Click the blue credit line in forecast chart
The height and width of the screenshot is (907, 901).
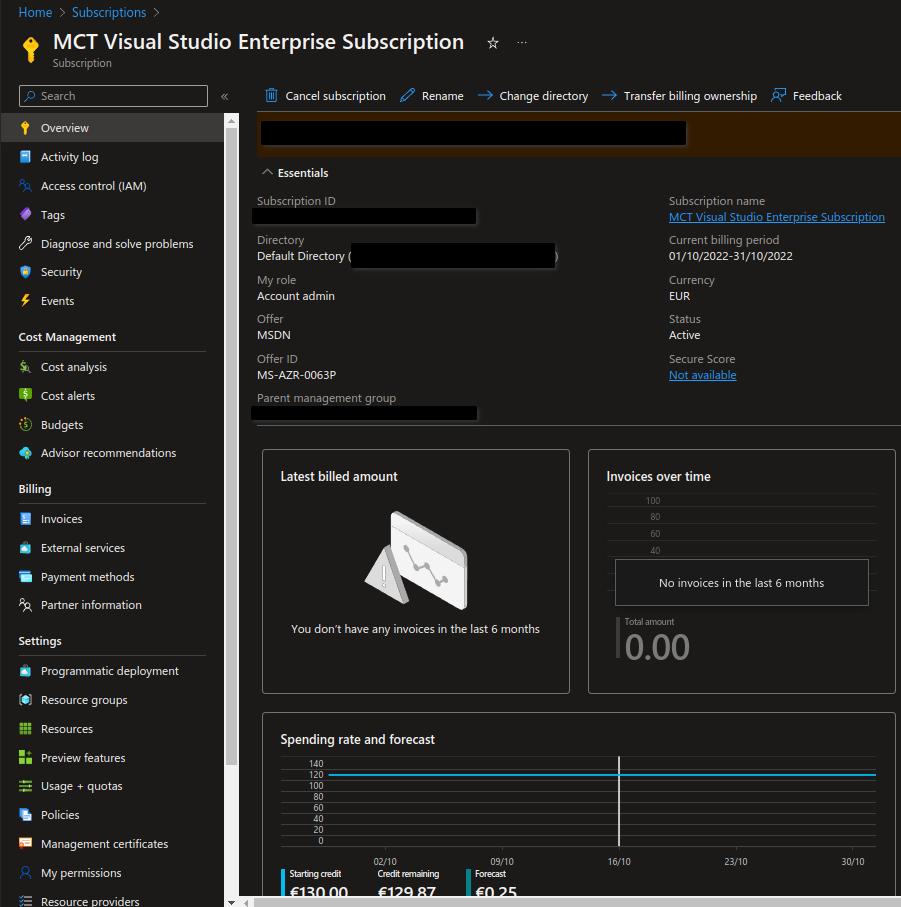point(601,775)
